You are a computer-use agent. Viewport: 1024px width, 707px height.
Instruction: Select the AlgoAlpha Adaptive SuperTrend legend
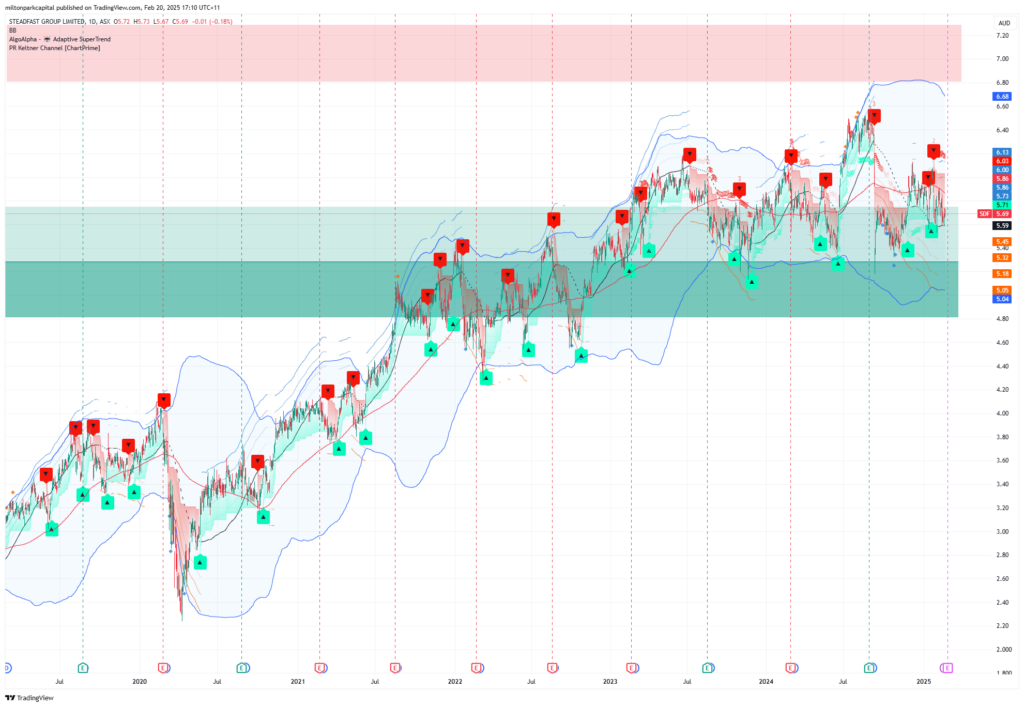tap(59, 39)
